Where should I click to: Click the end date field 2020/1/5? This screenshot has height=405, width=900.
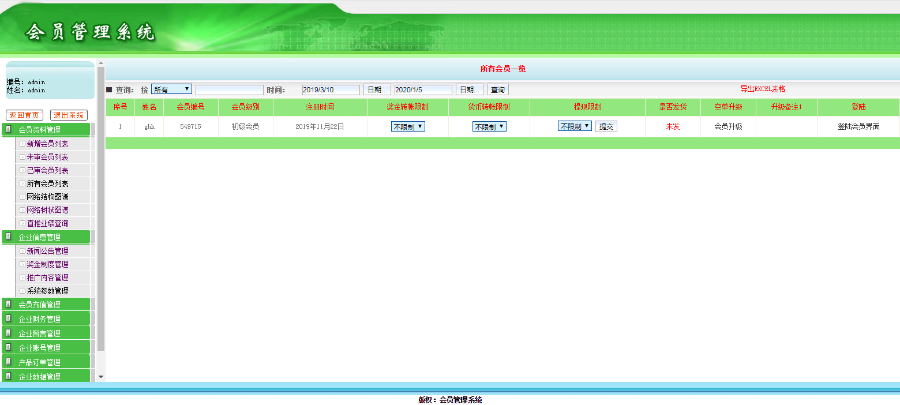[424, 89]
